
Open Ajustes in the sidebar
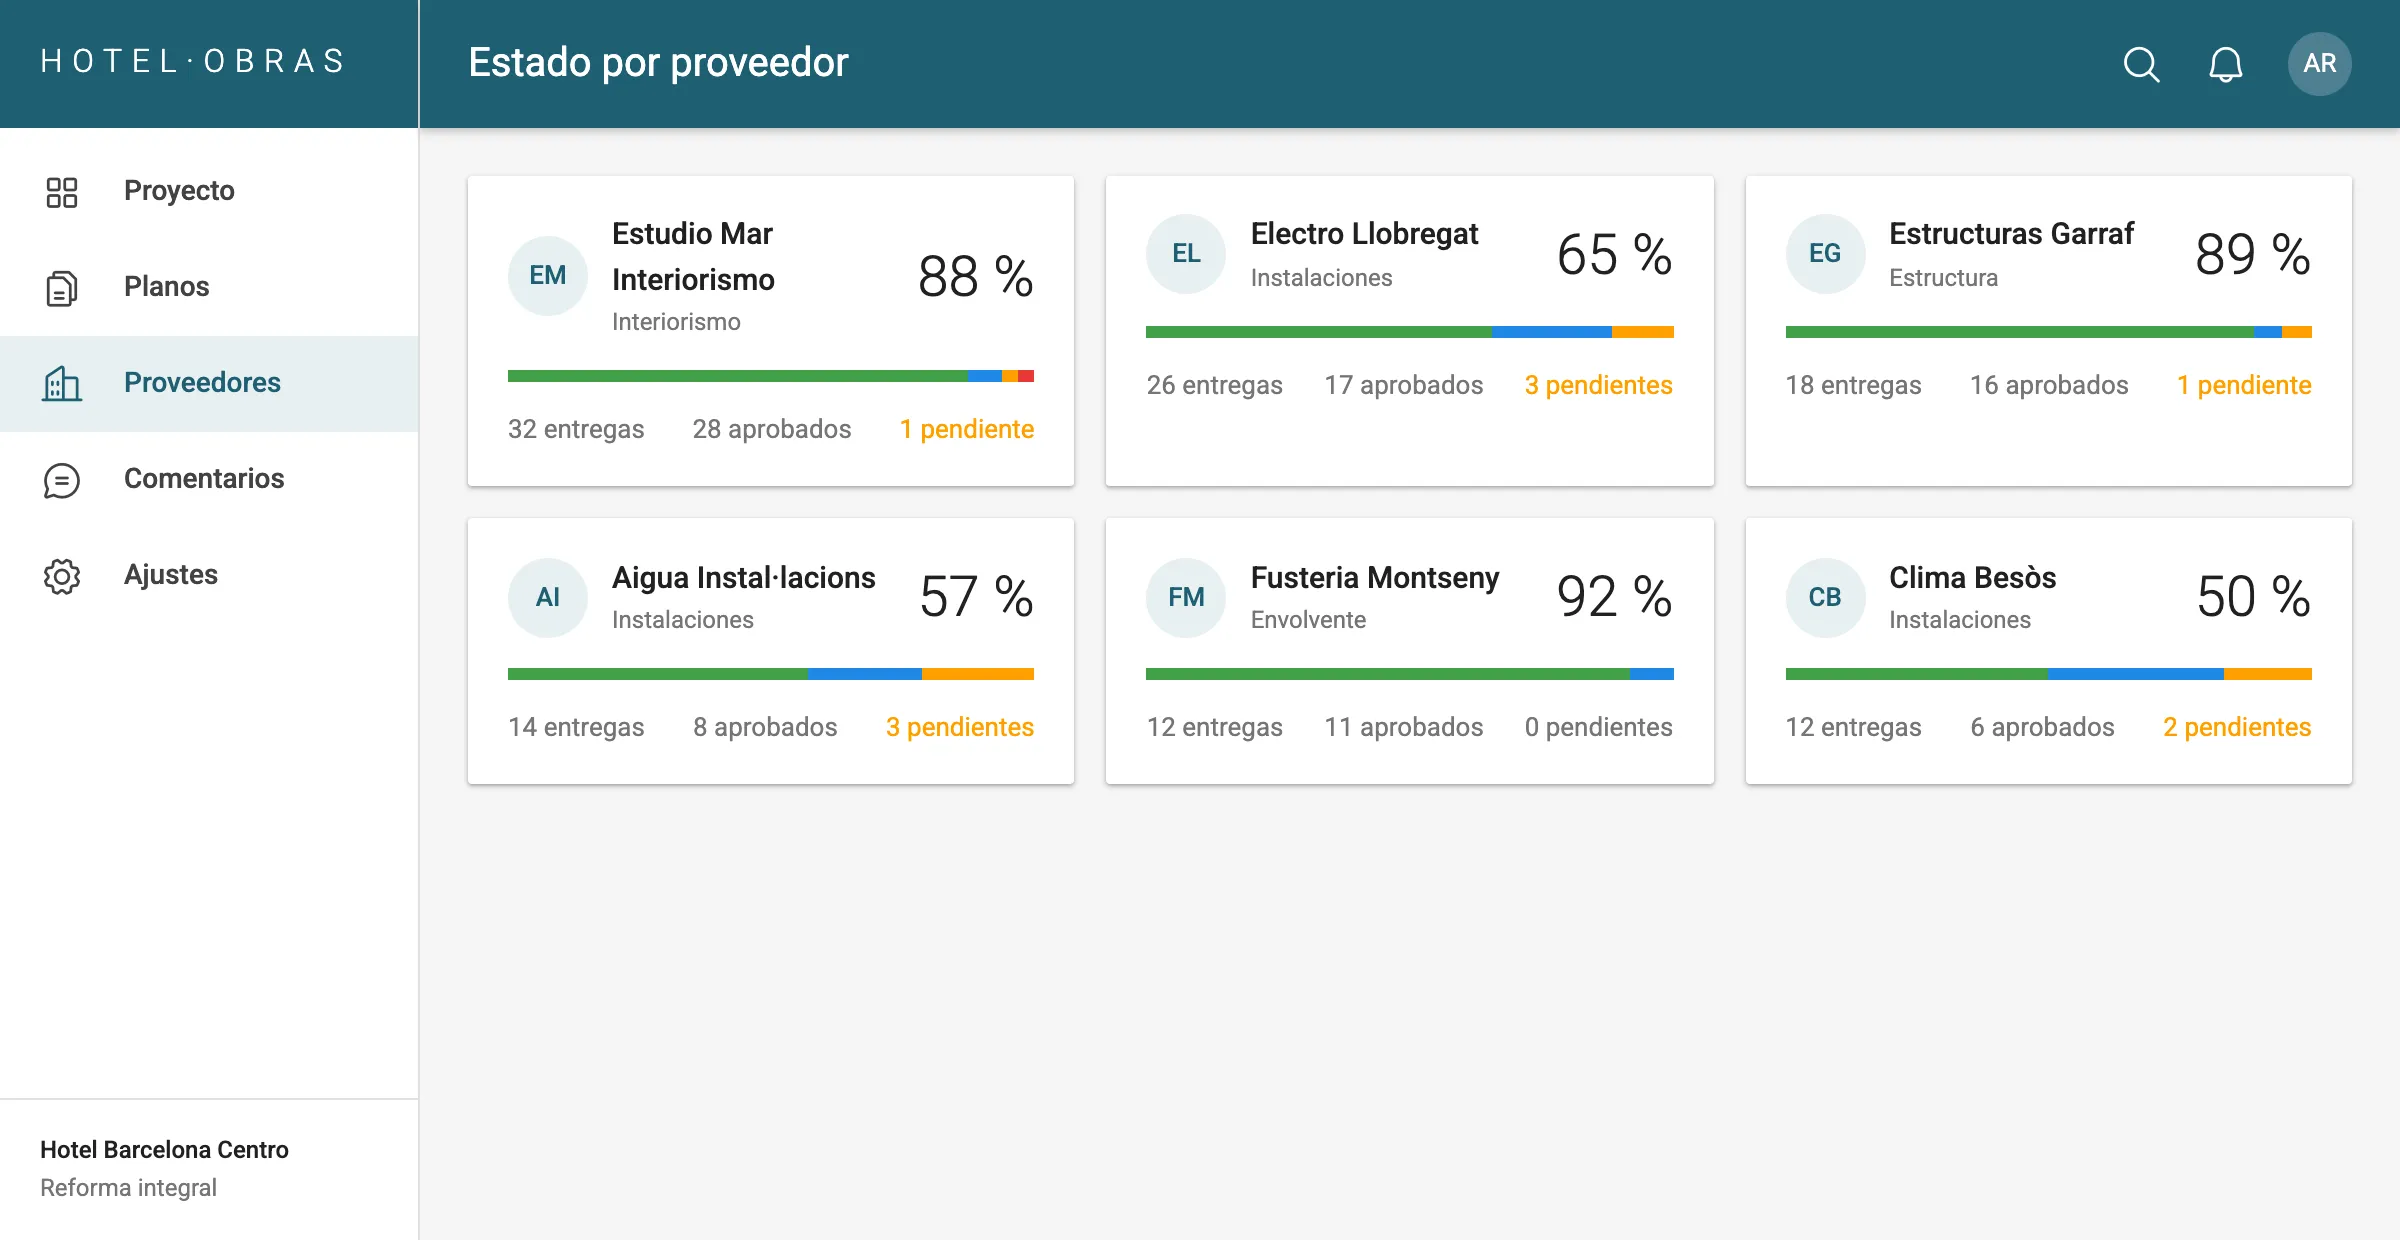tap(209, 575)
